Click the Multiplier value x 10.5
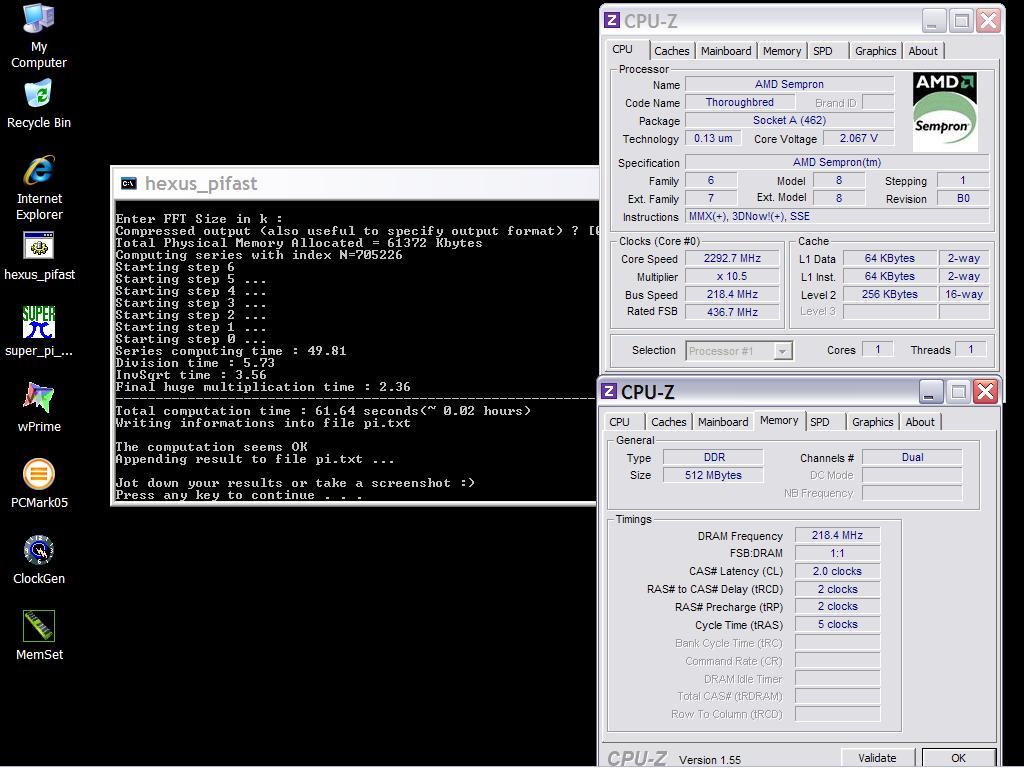The width and height of the screenshot is (1024, 768). tap(732, 276)
